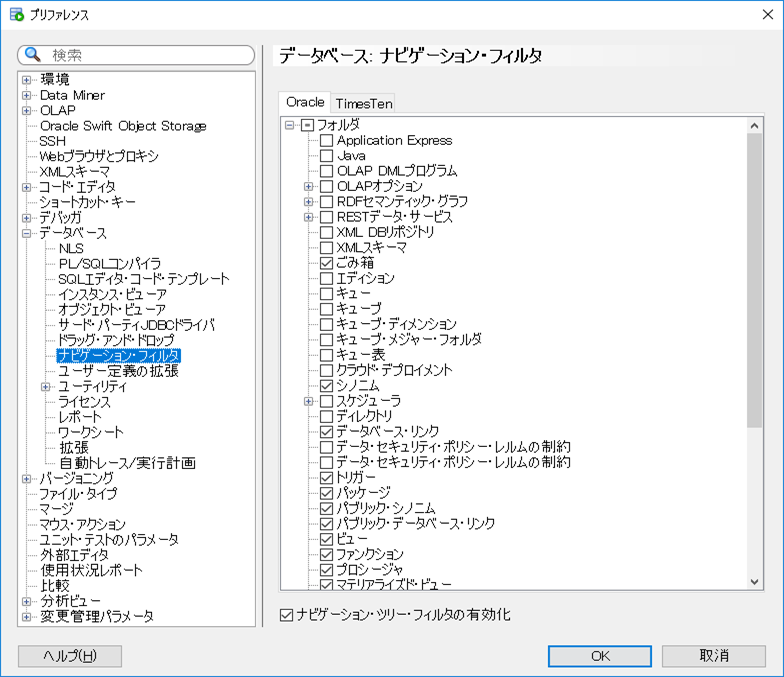Click the 取消 cancel button
This screenshot has height=677, width=784.
coord(714,656)
